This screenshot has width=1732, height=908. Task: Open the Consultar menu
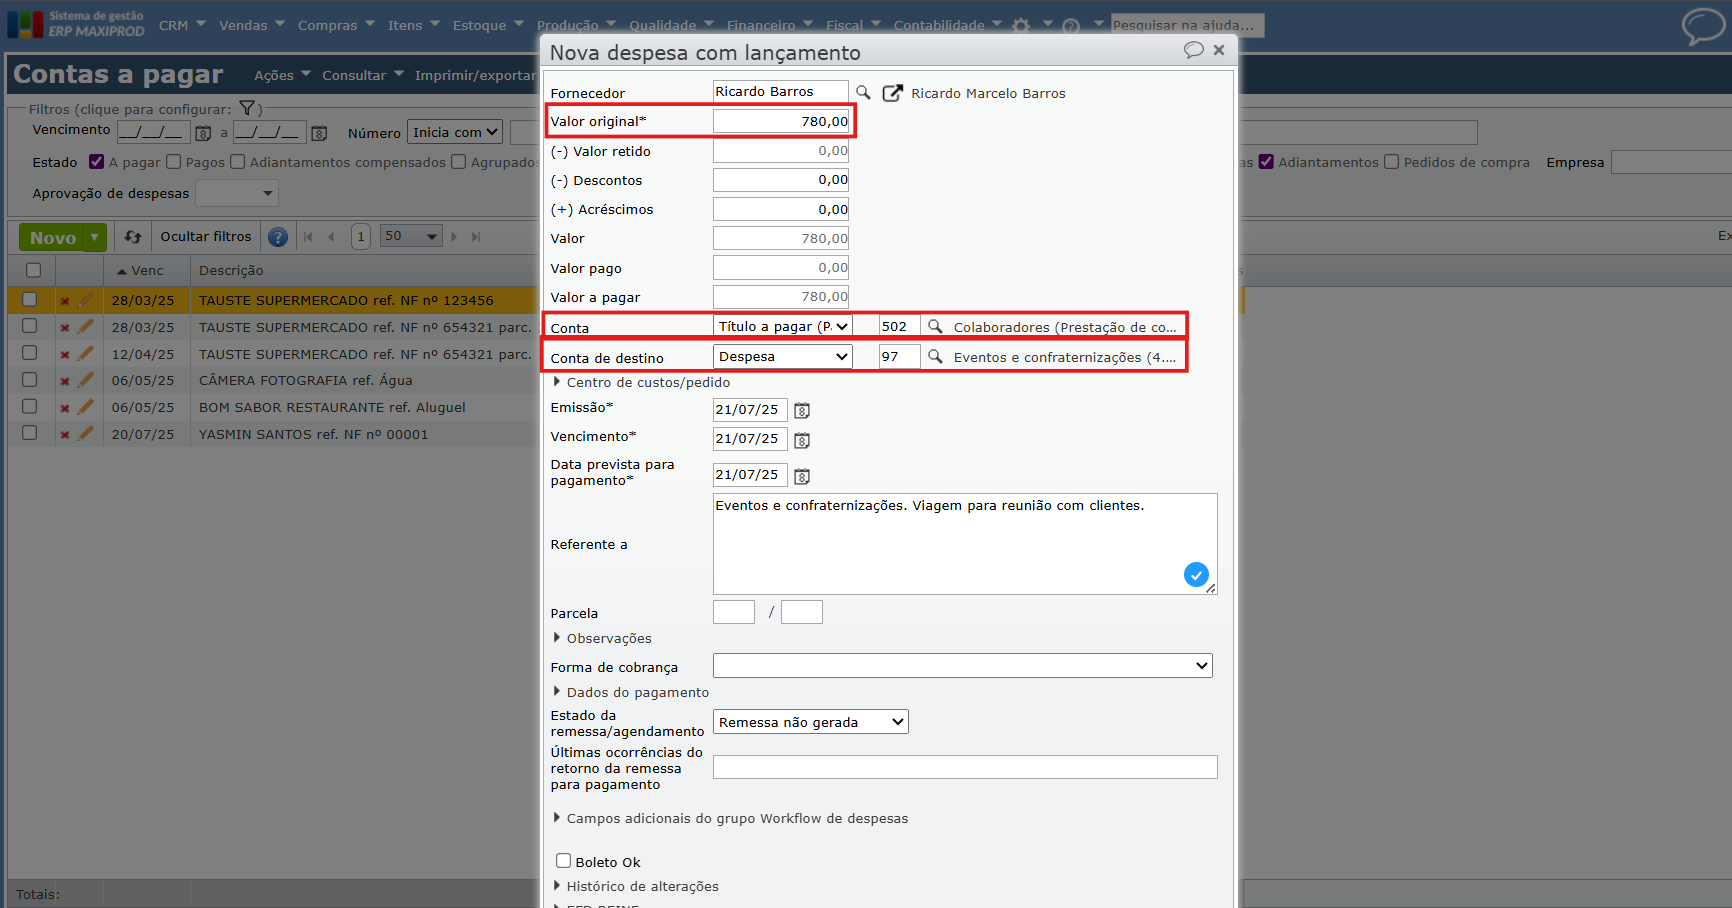click(363, 75)
